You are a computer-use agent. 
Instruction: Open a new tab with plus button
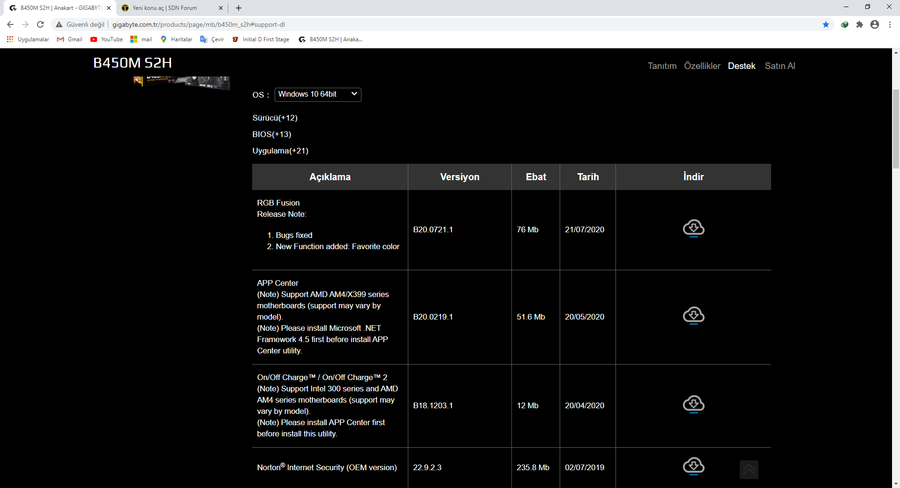(x=238, y=8)
